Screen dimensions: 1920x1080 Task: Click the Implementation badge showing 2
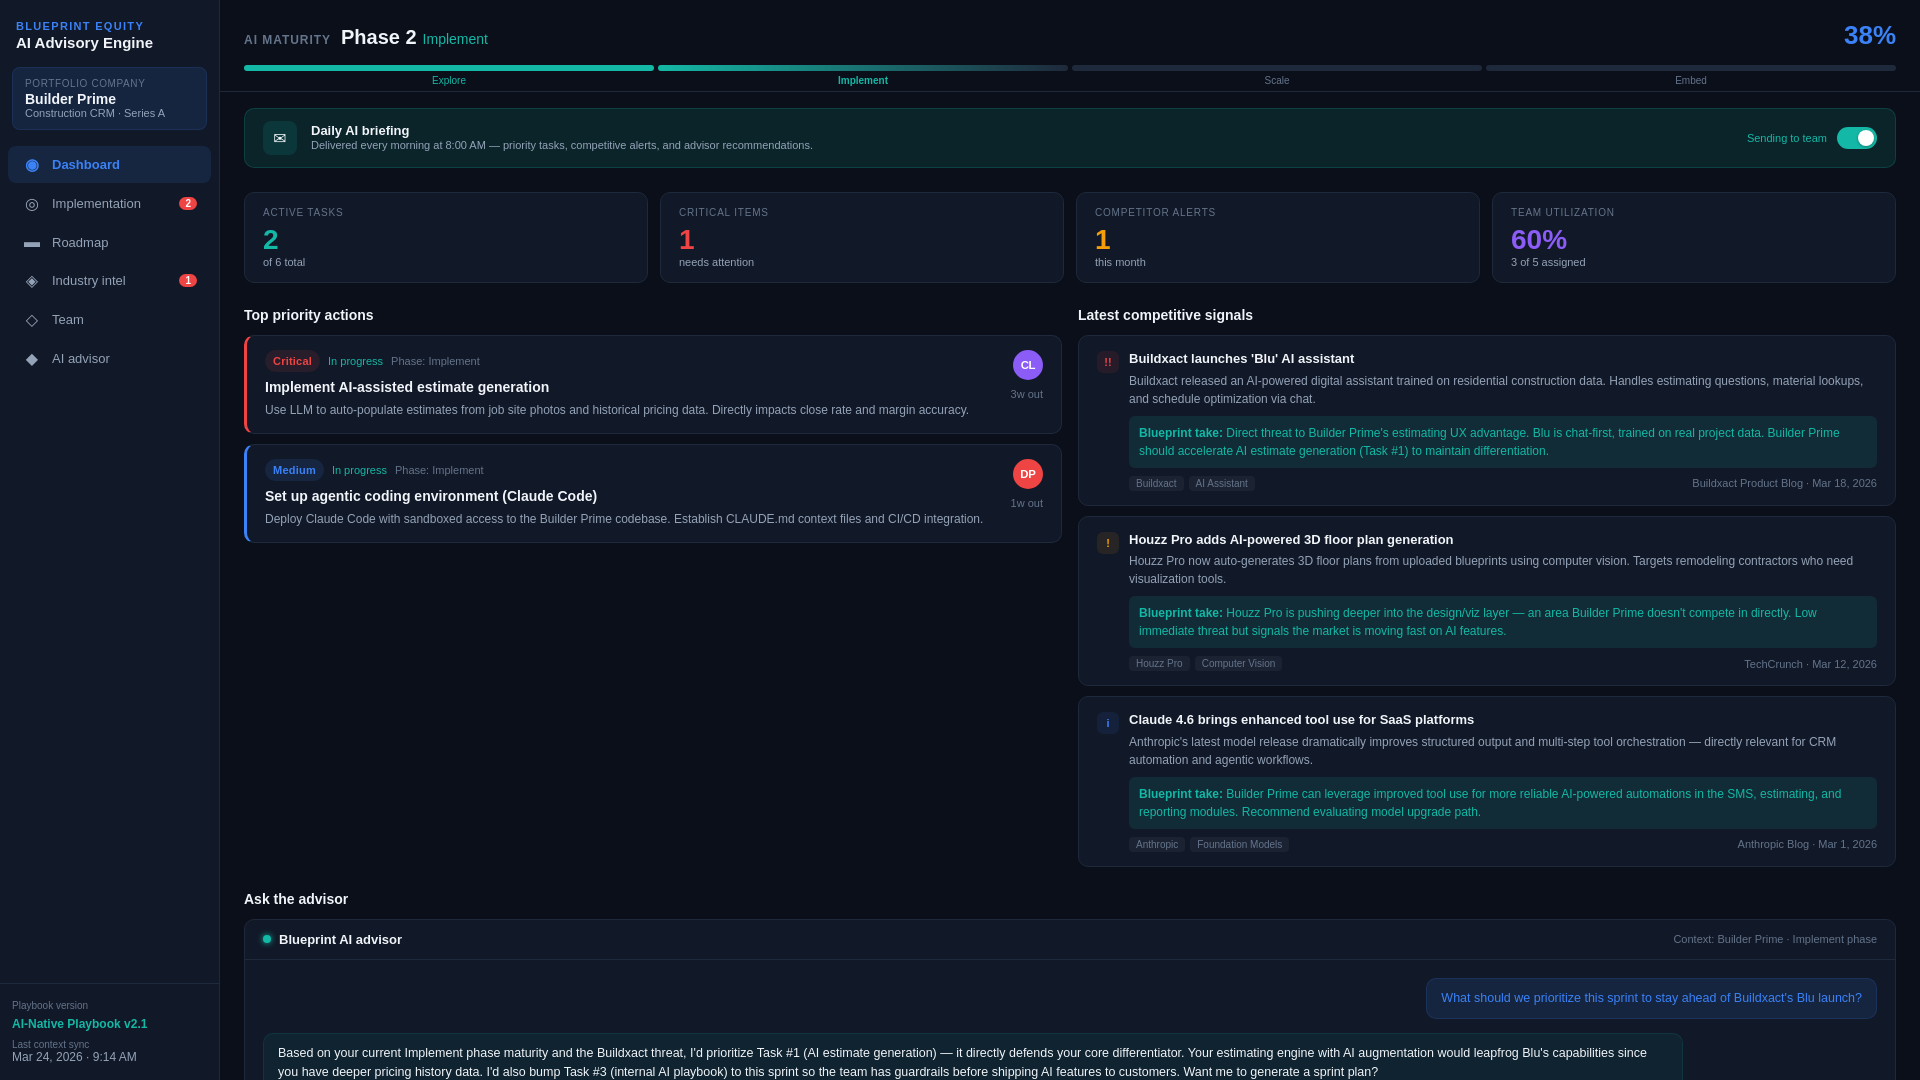pyautogui.click(x=188, y=204)
